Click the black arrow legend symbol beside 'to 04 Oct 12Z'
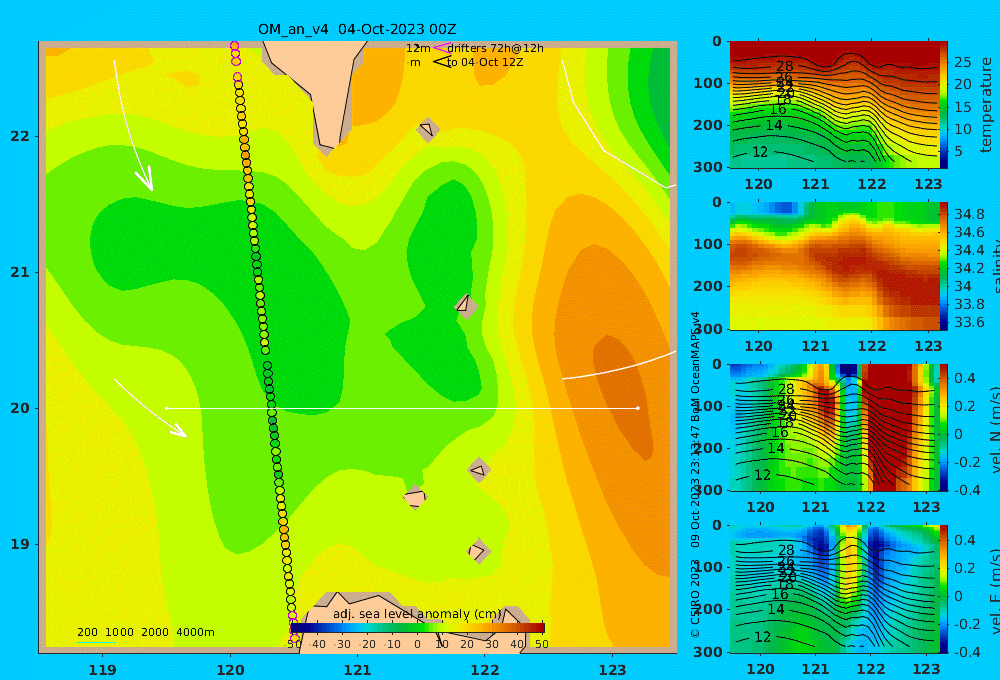This screenshot has width=1000, height=680. [441, 62]
